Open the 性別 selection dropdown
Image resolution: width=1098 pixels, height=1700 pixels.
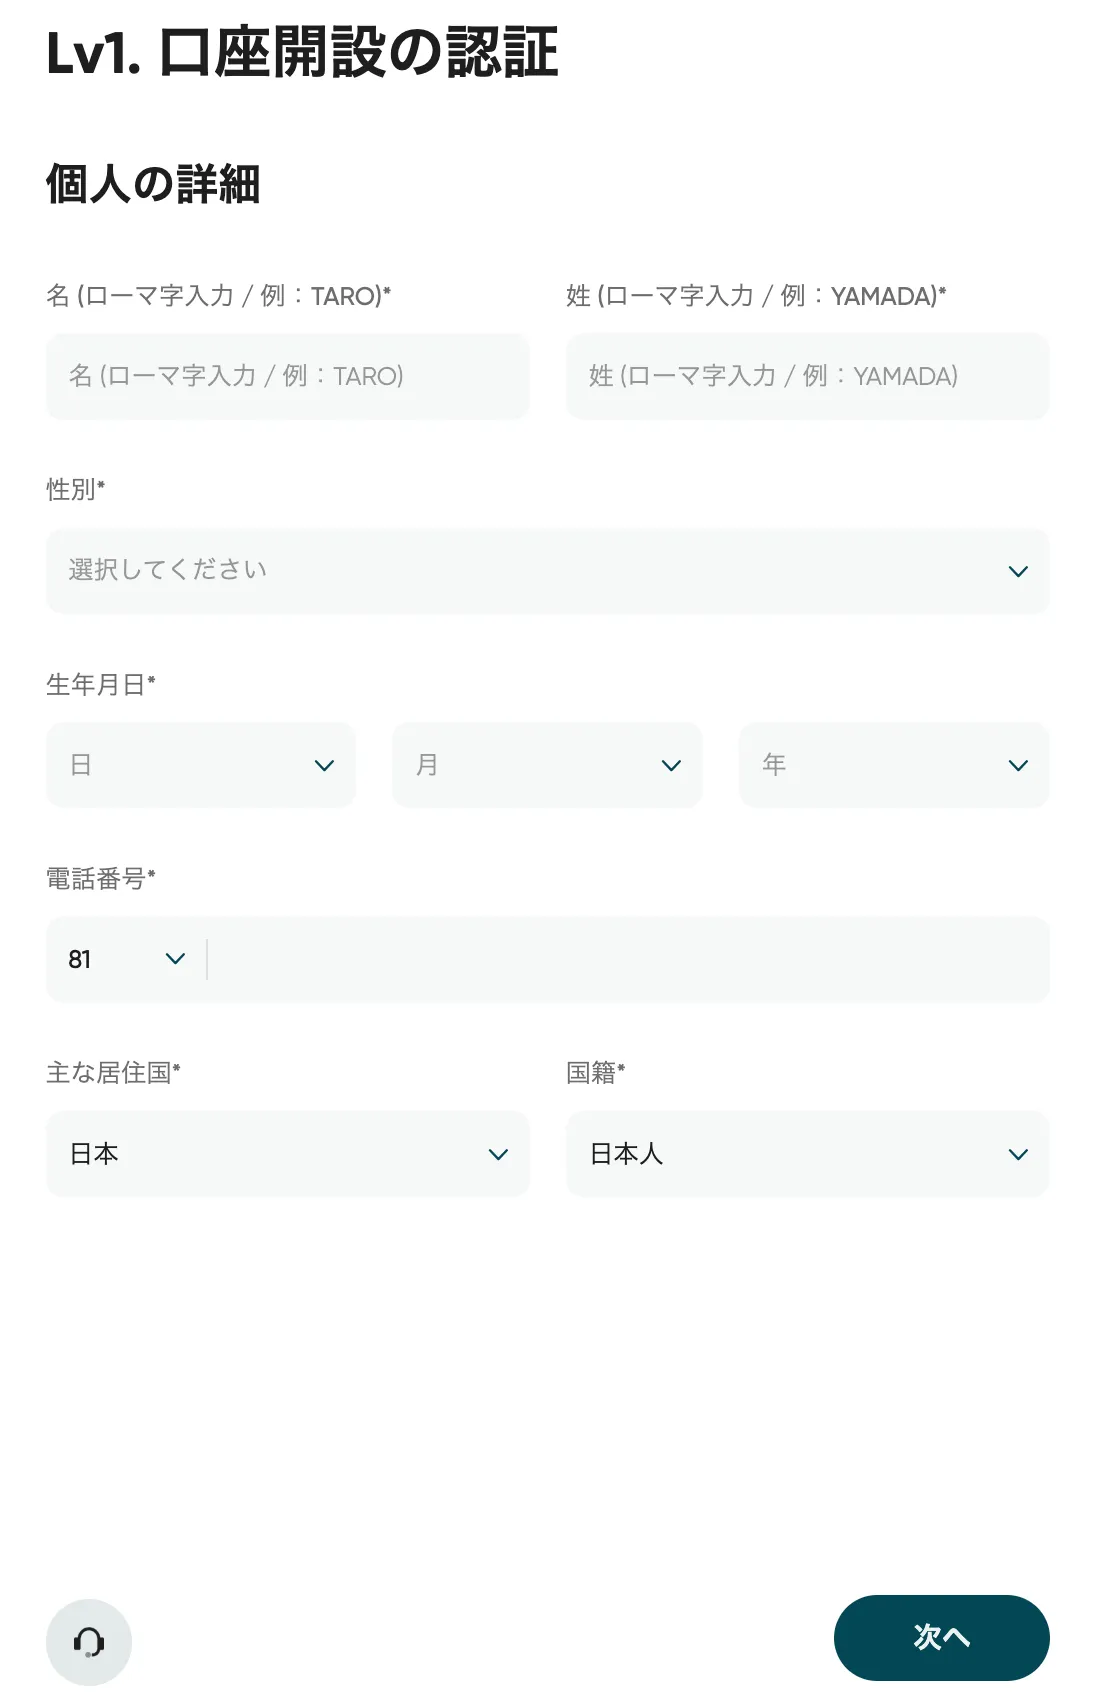pos(547,571)
